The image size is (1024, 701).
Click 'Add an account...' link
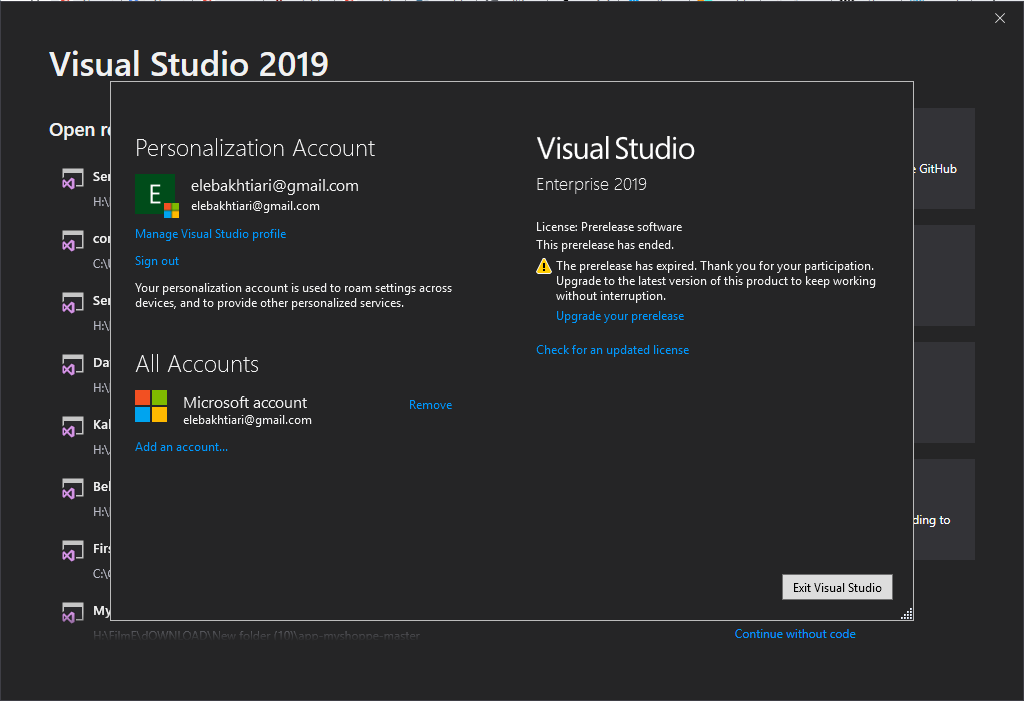[181, 447]
